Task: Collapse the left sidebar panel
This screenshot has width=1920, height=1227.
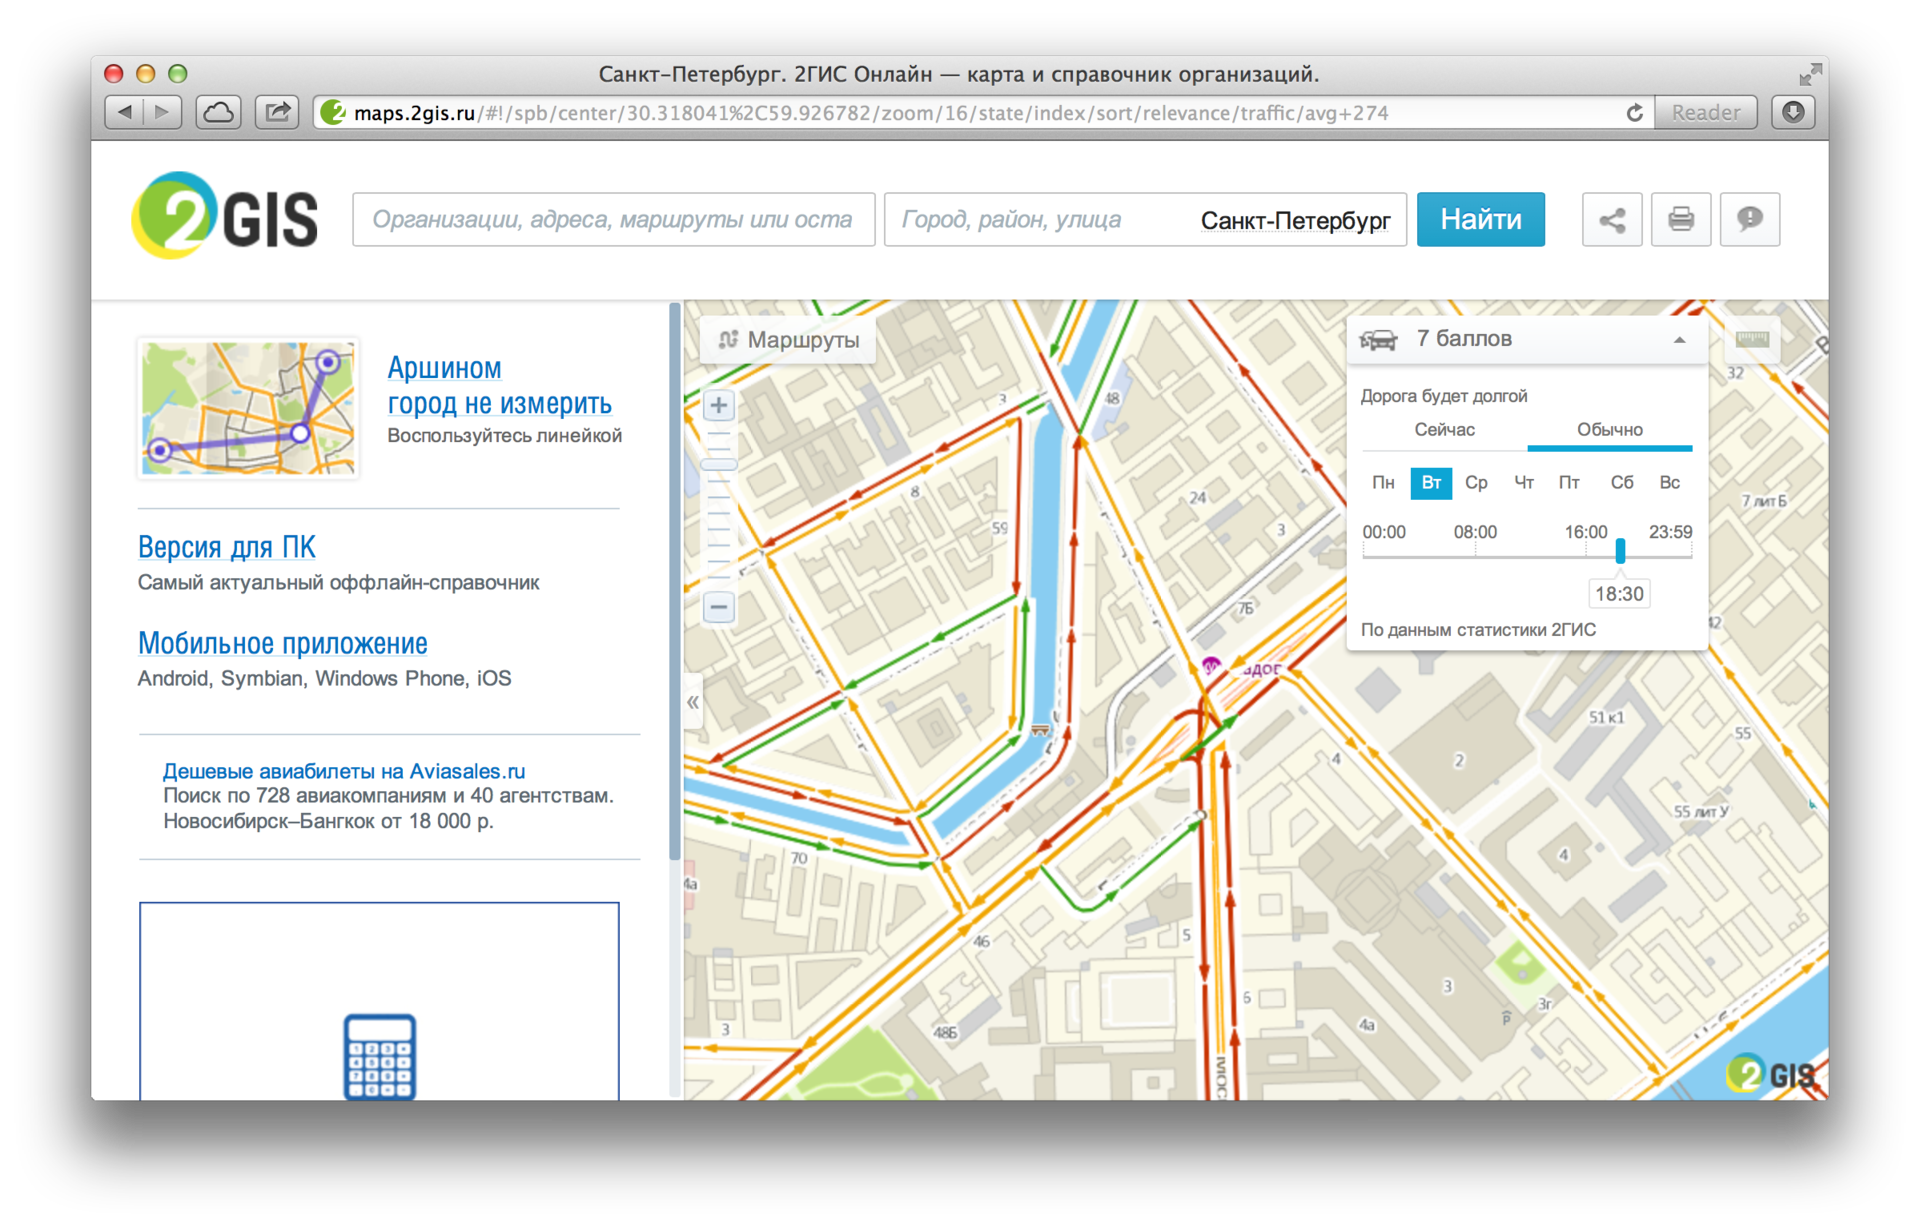Action: click(692, 702)
